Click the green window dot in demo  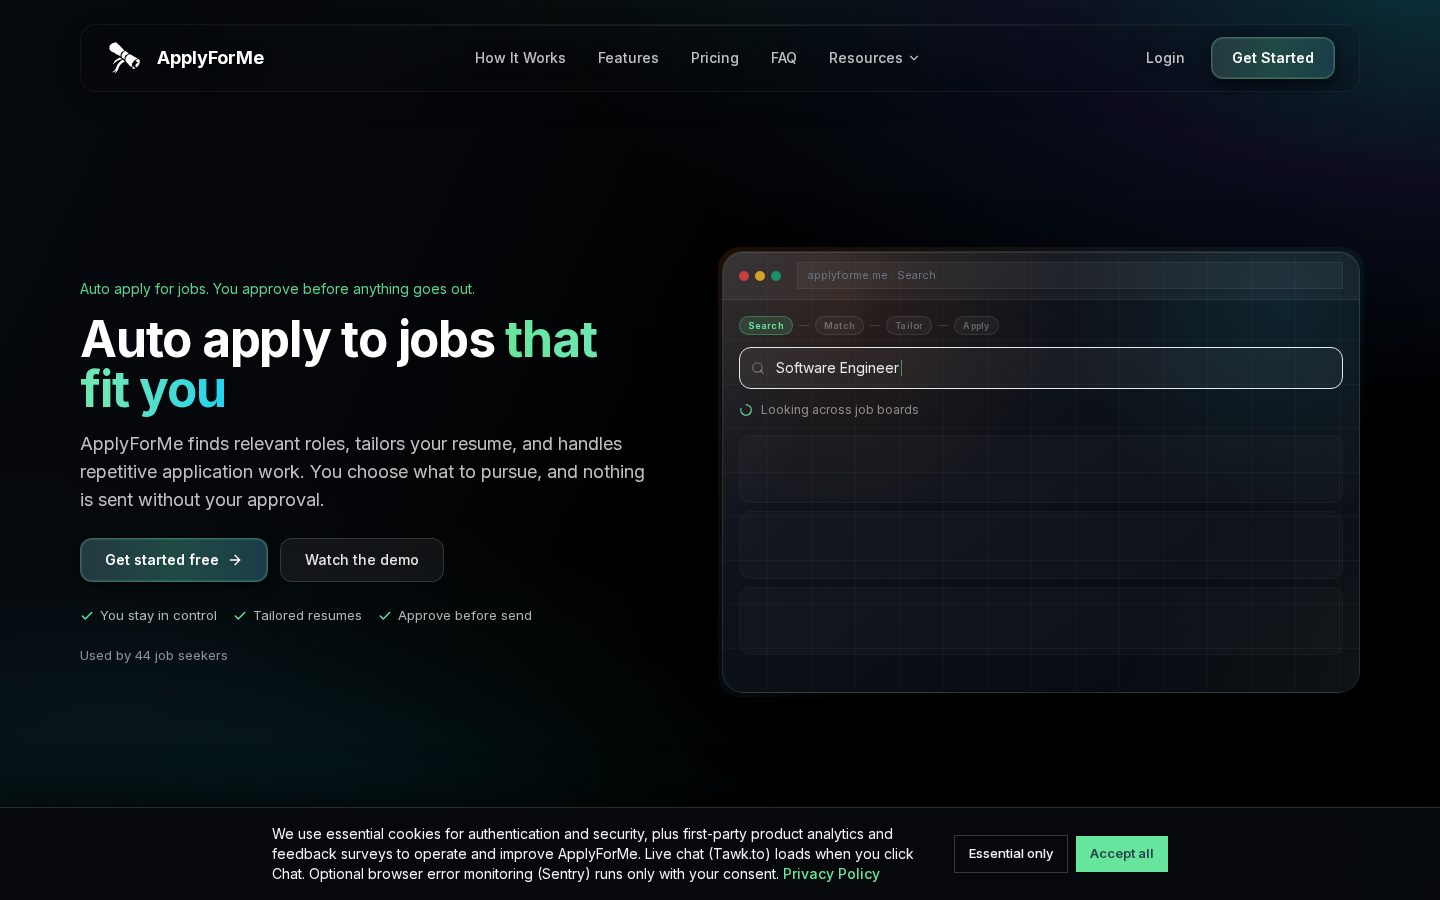[x=776, y=276]
